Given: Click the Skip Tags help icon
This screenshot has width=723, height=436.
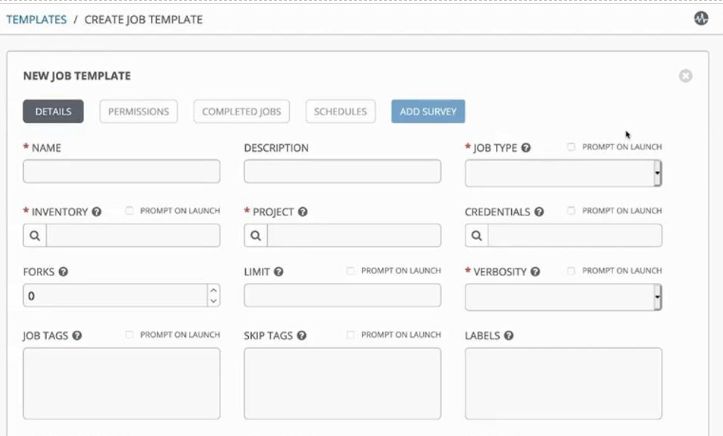Looking at the screenshot, I should click(301, 336).
